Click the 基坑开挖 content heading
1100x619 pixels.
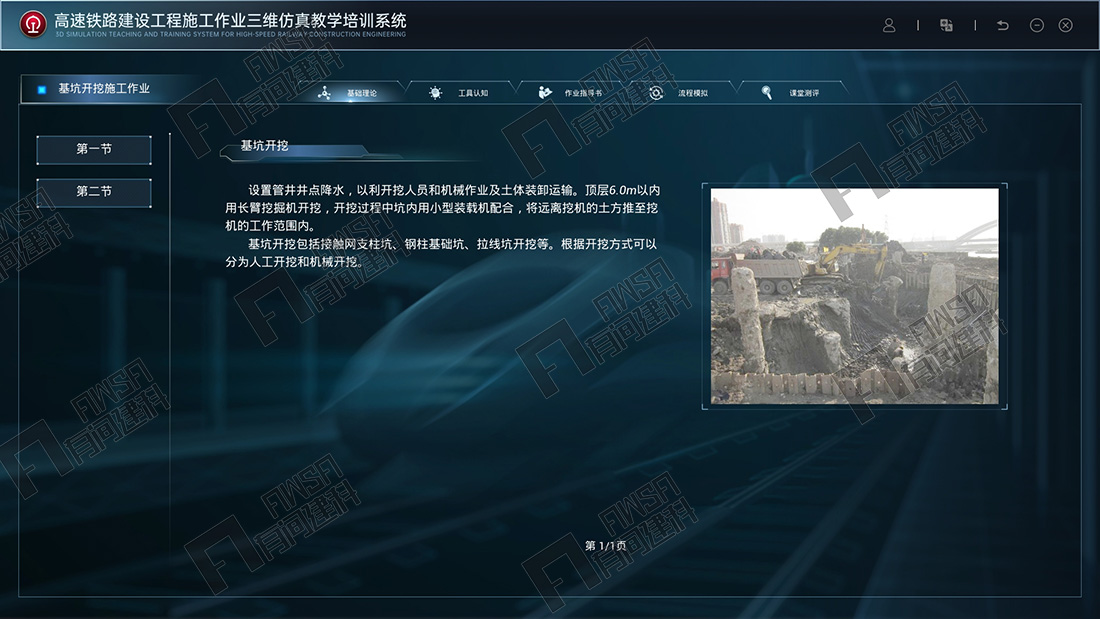[x=264, y=146]
